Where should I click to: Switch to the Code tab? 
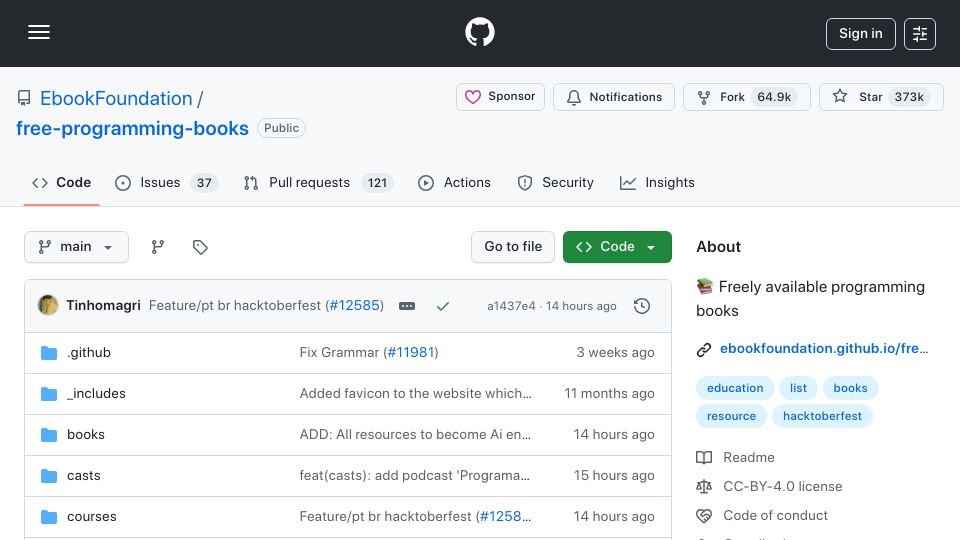click(x=61, y=182)
